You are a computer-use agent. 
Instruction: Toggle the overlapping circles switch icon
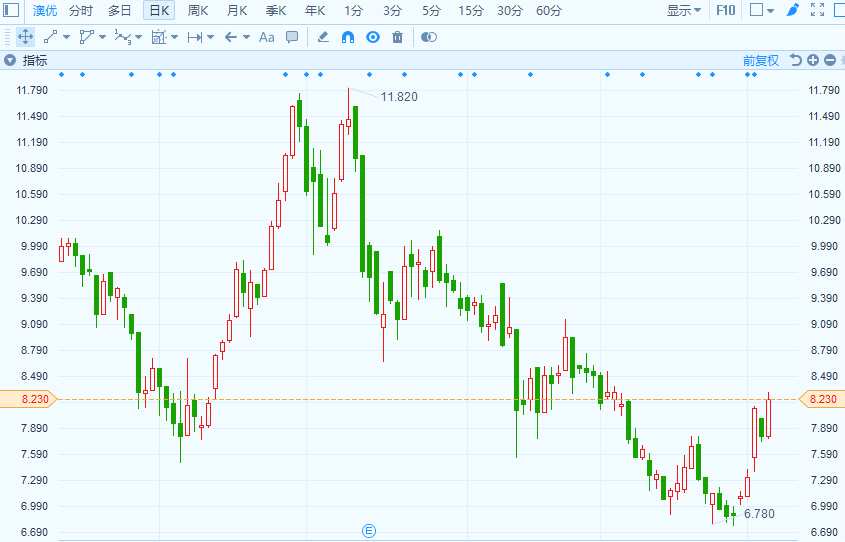(x=428, y=37)
